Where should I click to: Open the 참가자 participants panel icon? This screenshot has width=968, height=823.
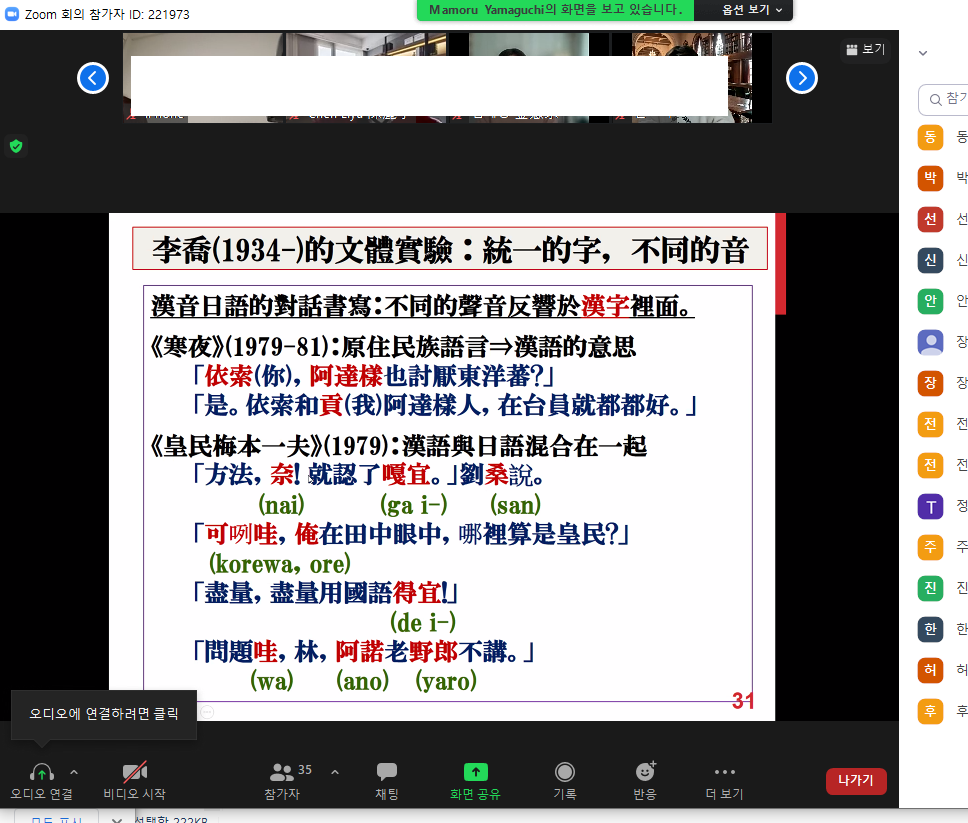coord(282,772)
